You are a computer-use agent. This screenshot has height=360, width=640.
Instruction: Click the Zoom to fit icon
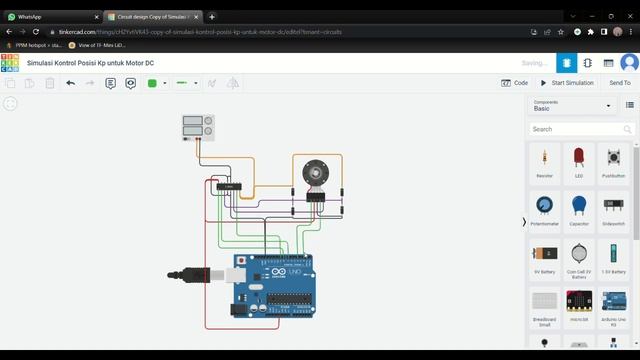point(10,104)
